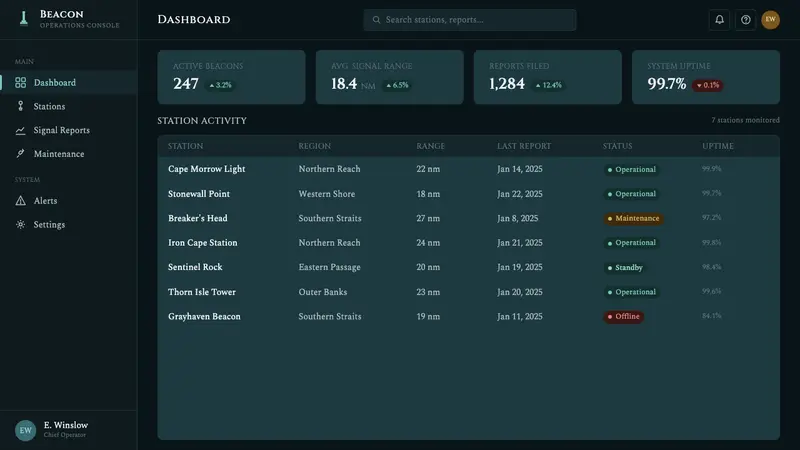Click the 22 nm range value
800x450 pixels.
click(x=428, y=169)
